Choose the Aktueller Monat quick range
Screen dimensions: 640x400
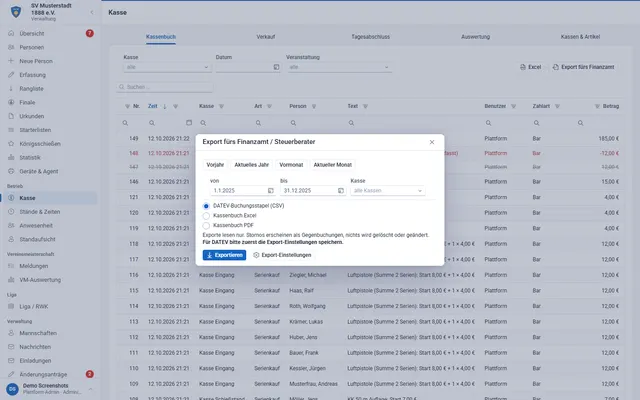click(333, 165)
